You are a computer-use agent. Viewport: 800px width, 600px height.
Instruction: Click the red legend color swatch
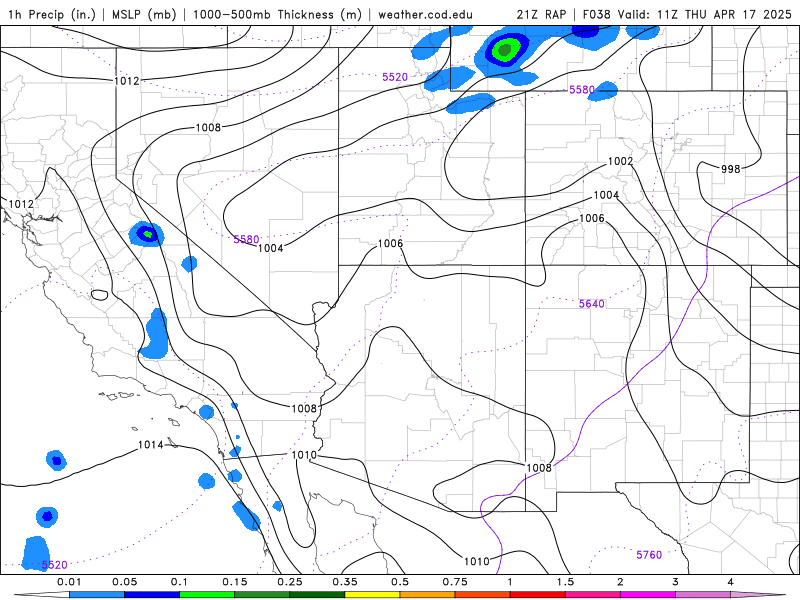538,595
